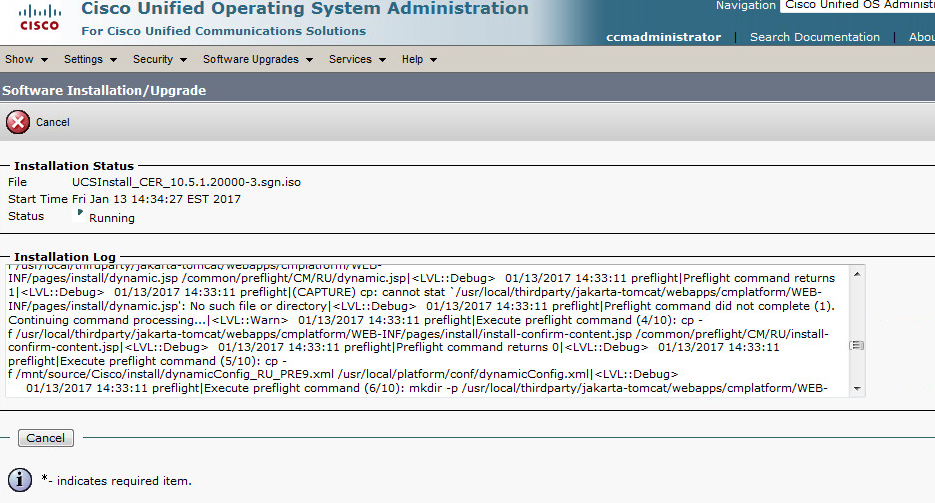Image resolution: width=935 pixels, height=503 pixels.
Task: Open the Navigation dropdown box
Action: pyautogui.click(x=857, y=5)
